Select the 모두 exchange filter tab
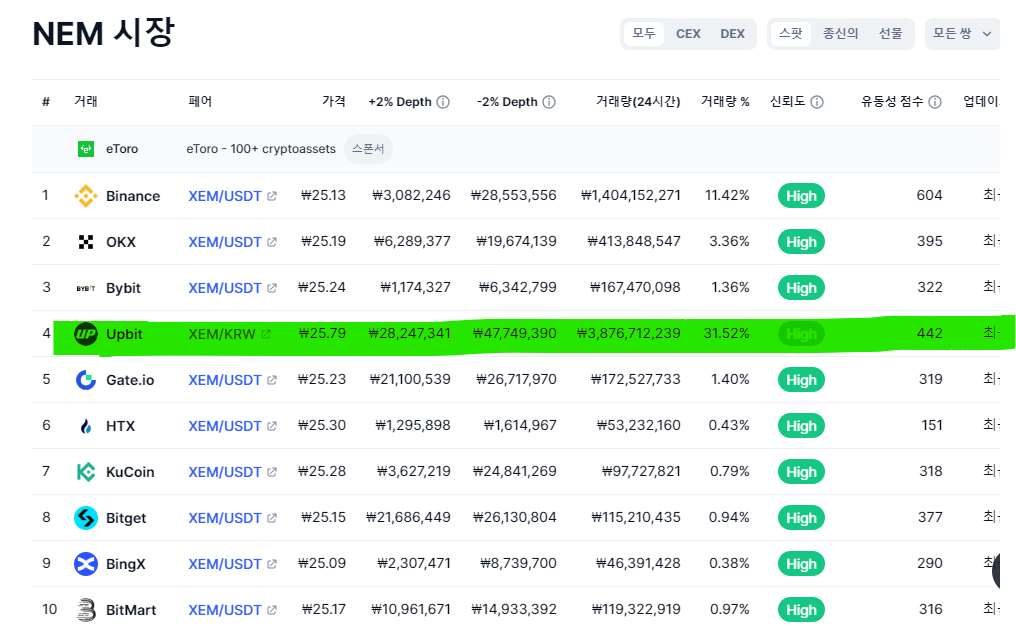Image resolution: width=1016 pixels, height=632 pixels. 643,34
